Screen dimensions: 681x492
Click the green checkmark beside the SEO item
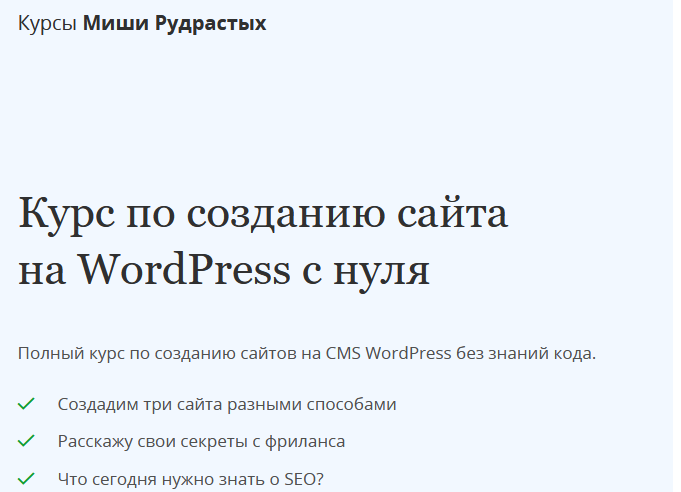27,478
